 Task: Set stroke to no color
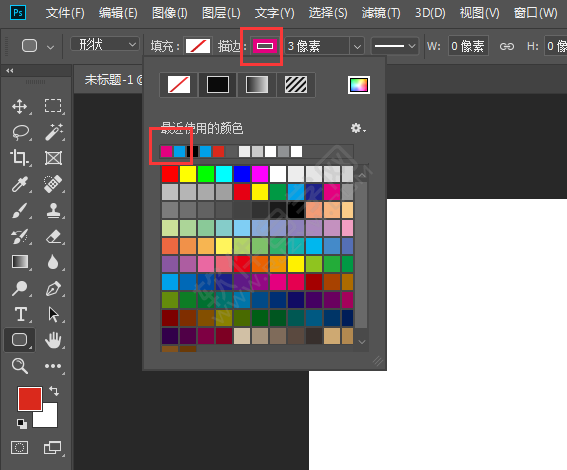tap(179, 85)
